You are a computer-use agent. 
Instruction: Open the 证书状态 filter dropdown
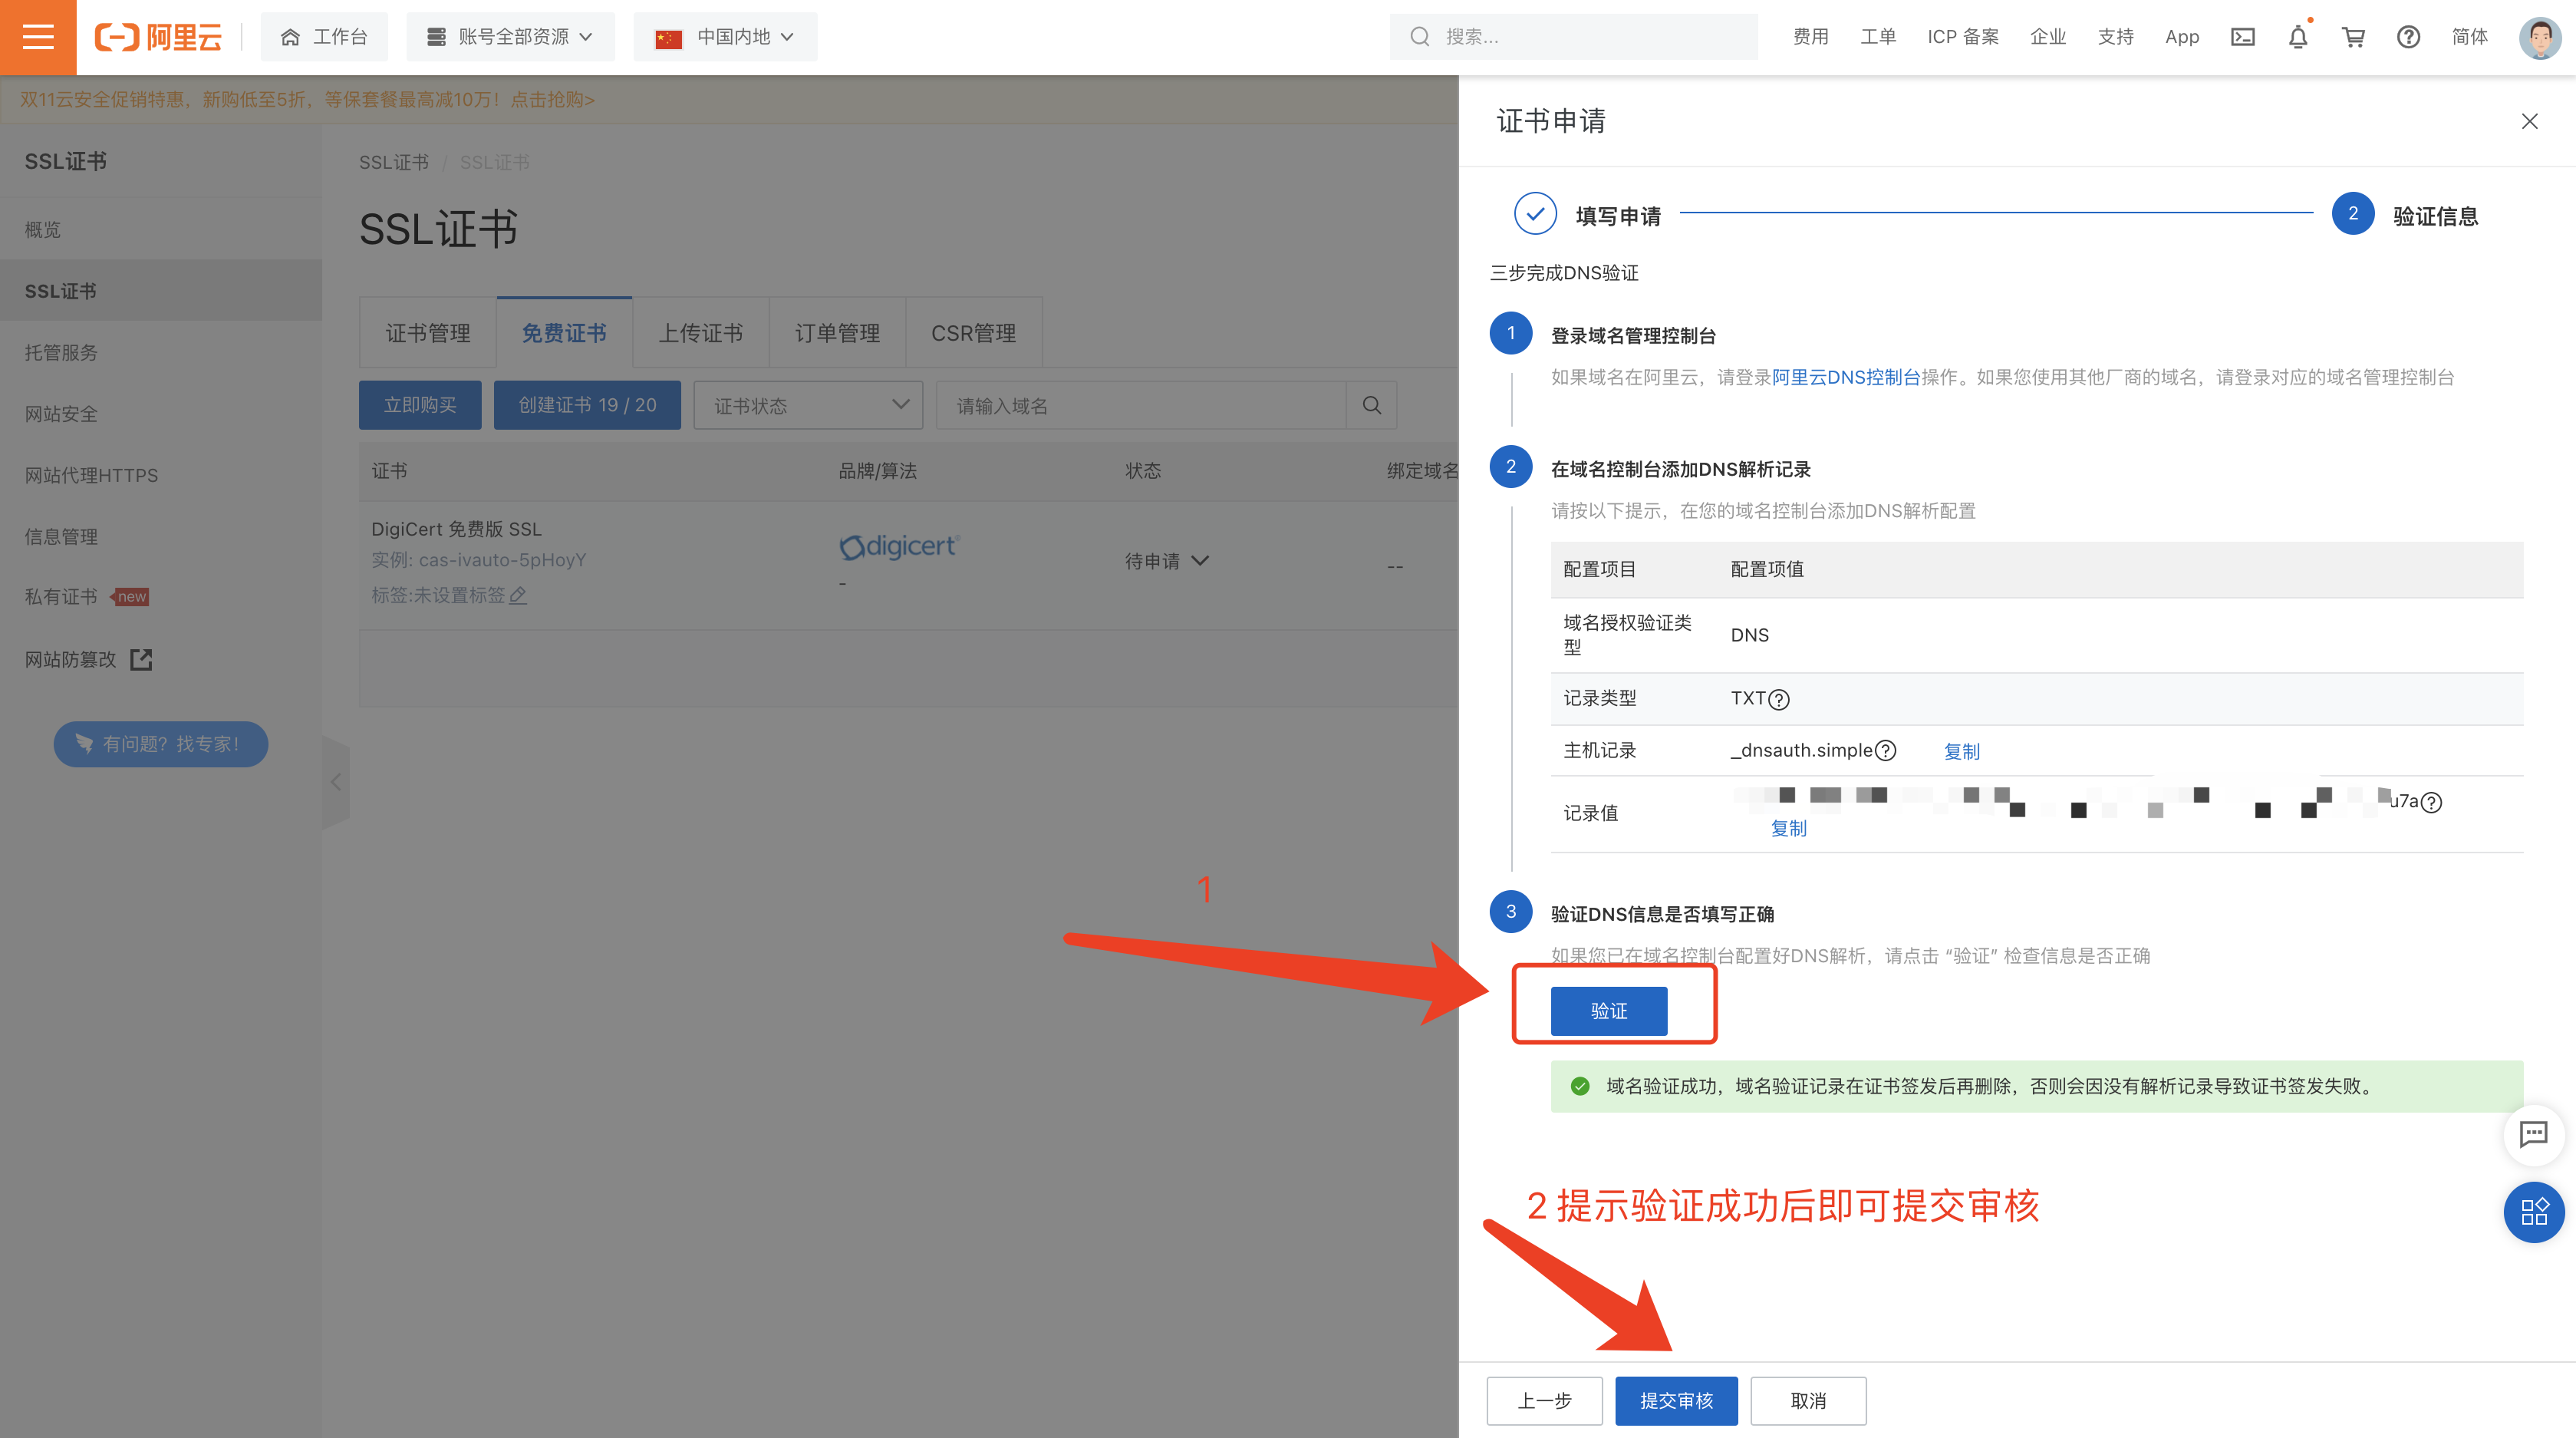(808, 405)
